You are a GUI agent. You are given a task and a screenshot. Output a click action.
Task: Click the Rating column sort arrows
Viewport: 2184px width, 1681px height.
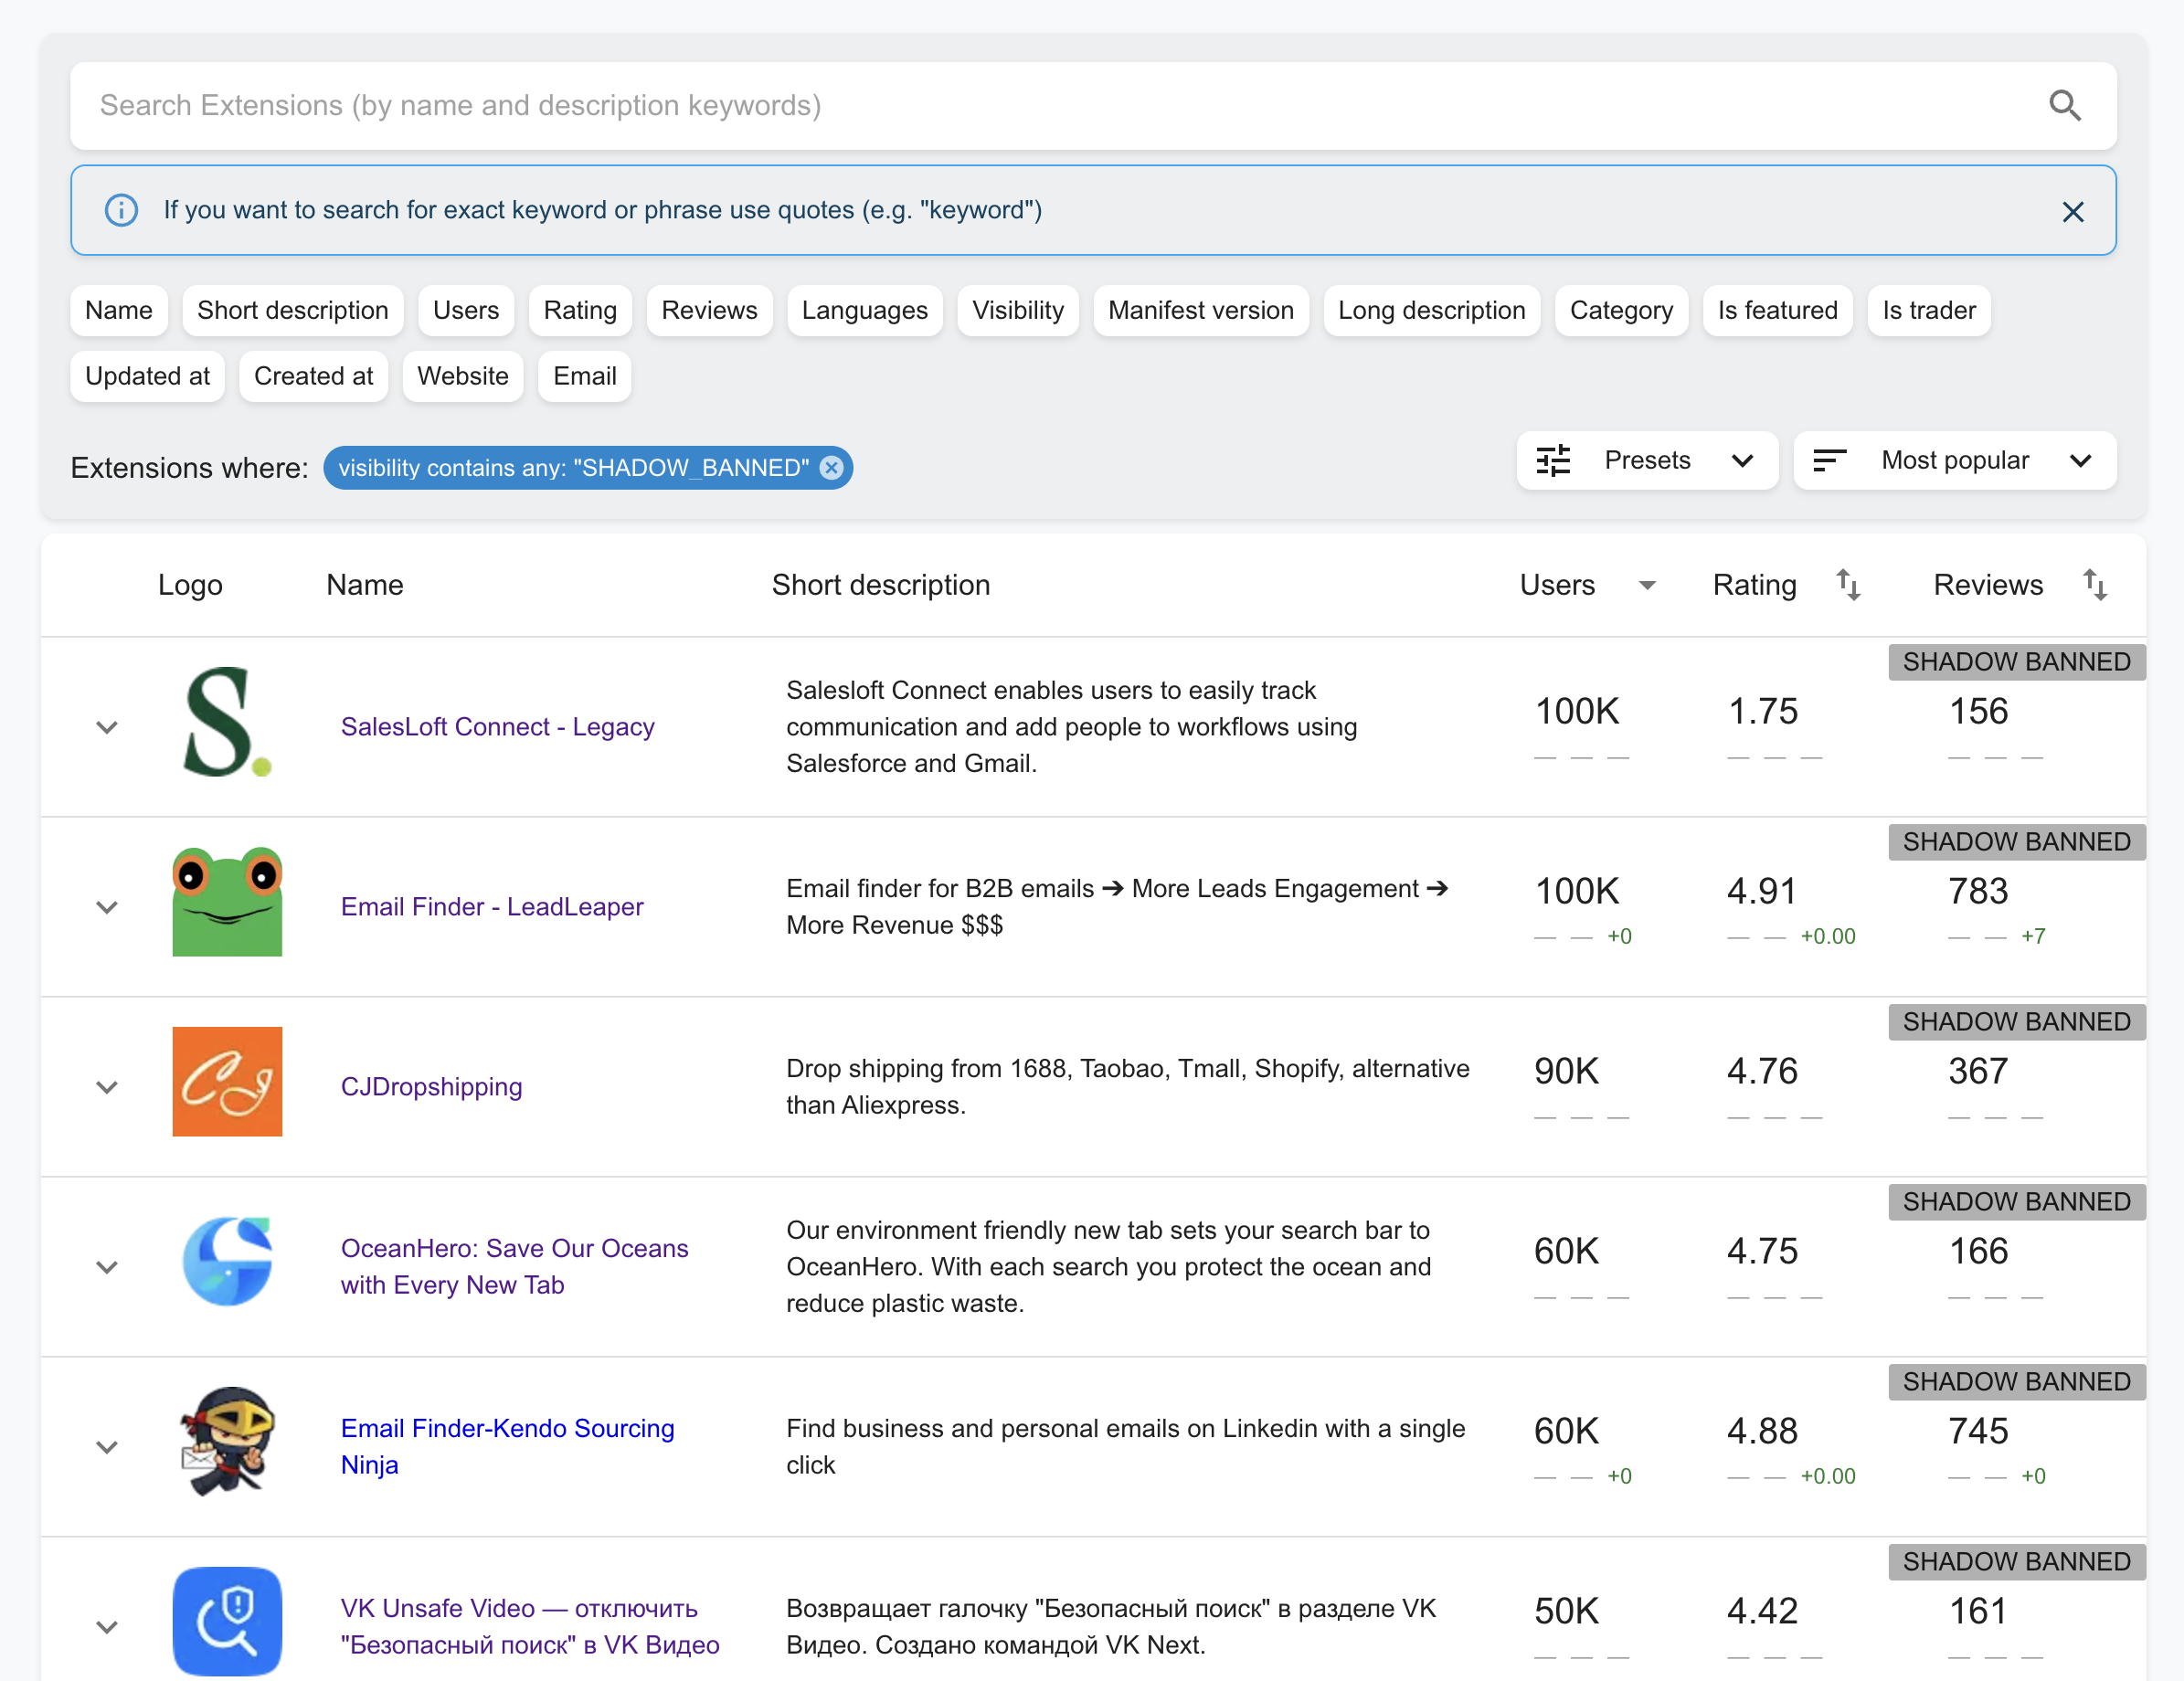point(1848,585)
